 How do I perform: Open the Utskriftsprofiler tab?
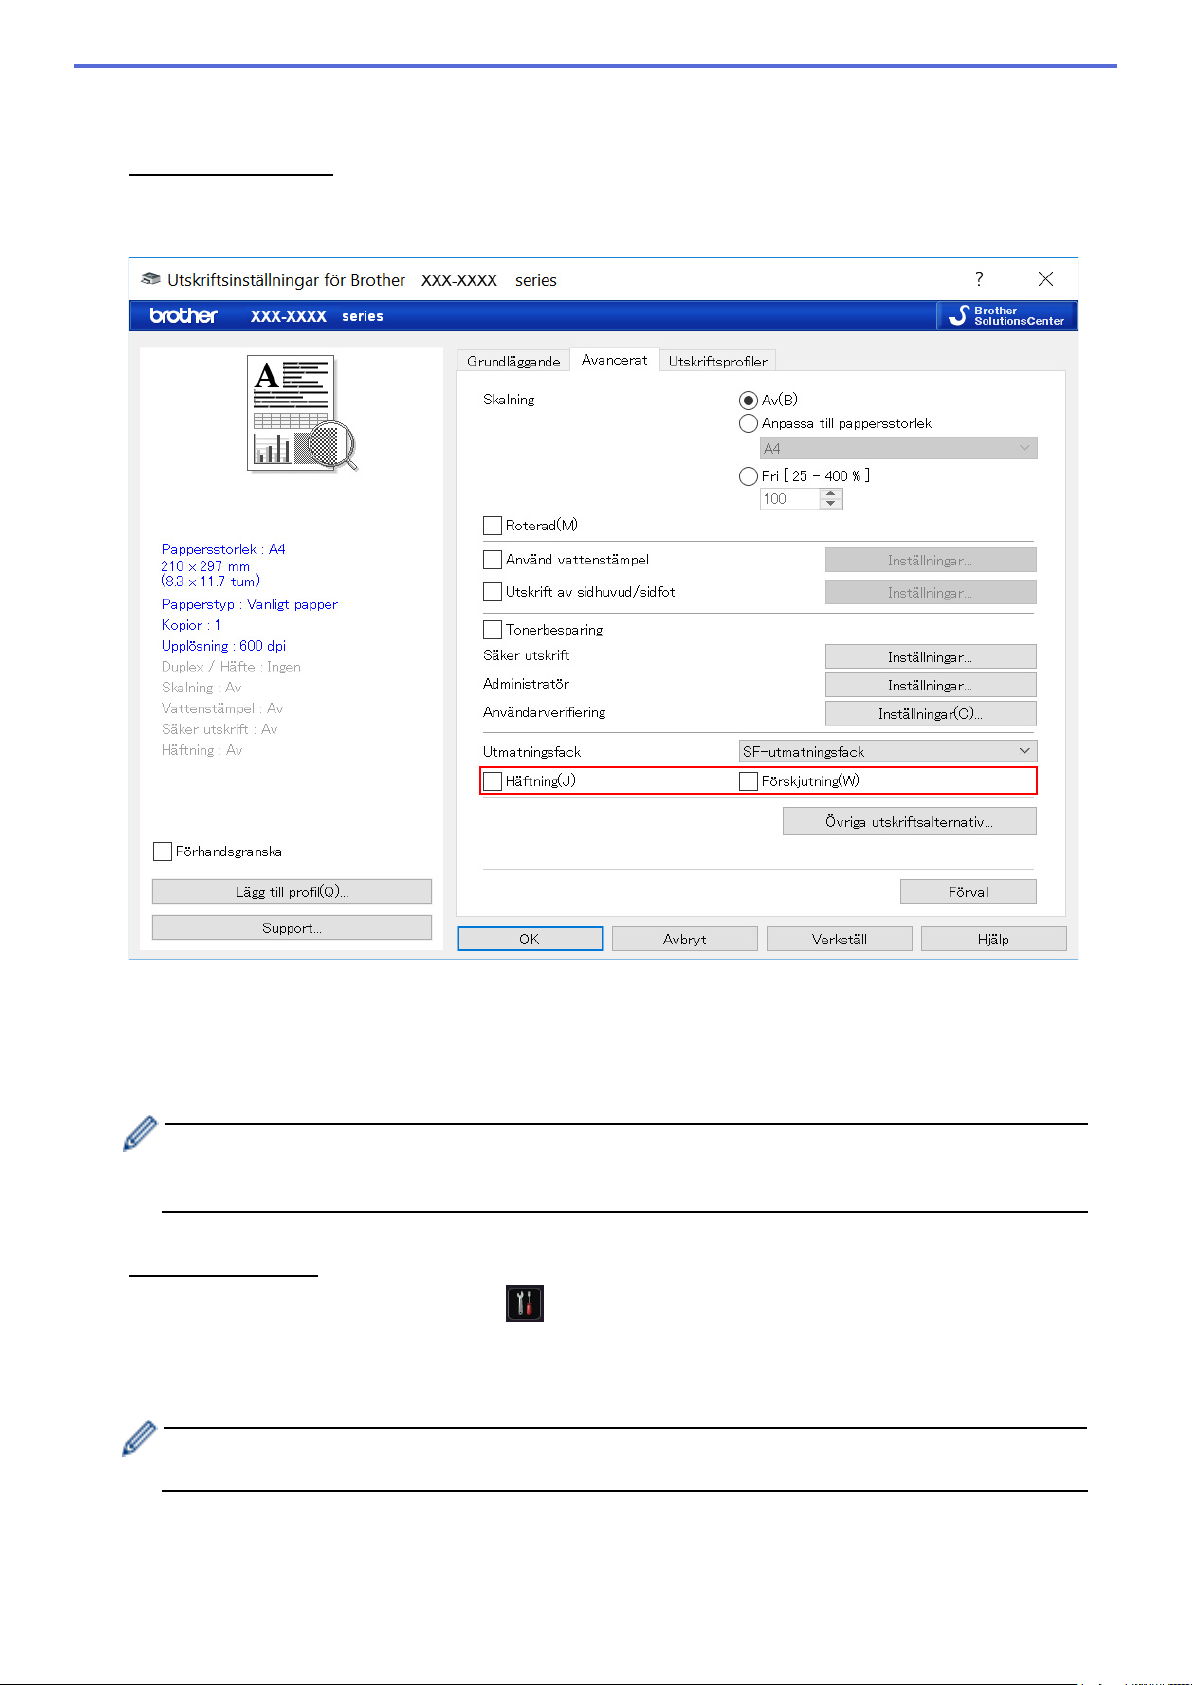[x=718, y=361]
